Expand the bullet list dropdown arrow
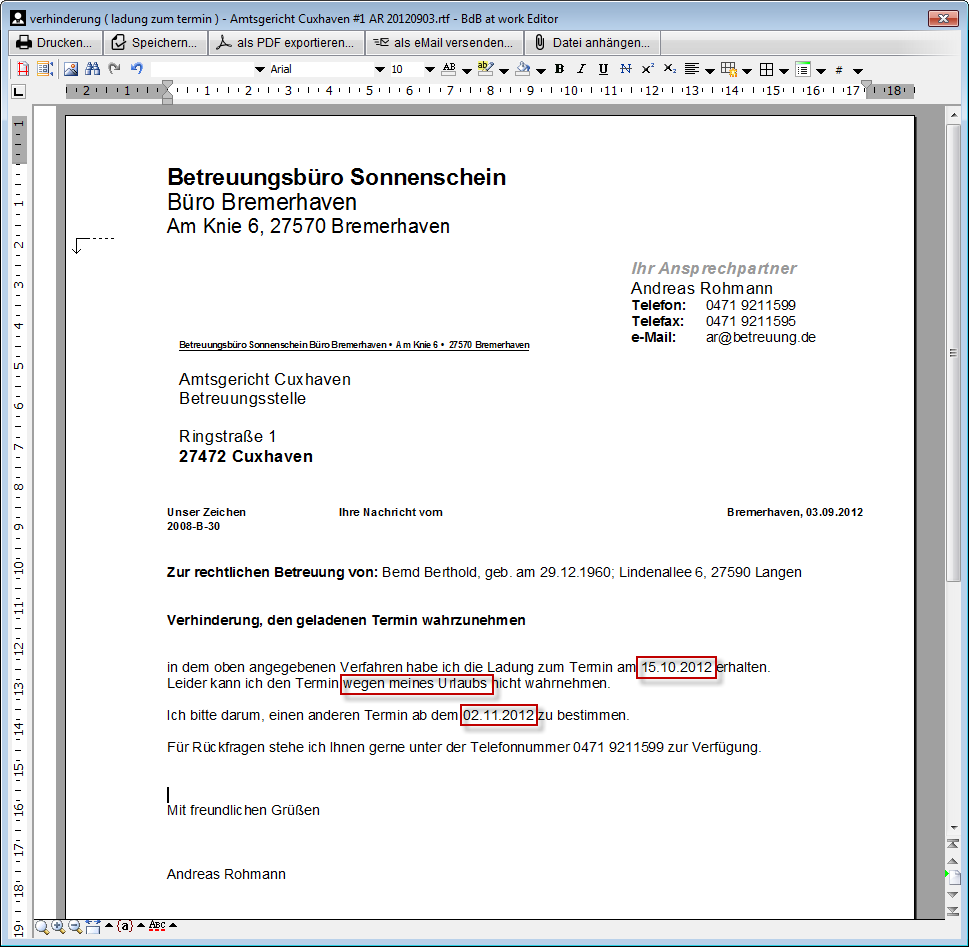969x947 pixels. [x=821, y=70]
